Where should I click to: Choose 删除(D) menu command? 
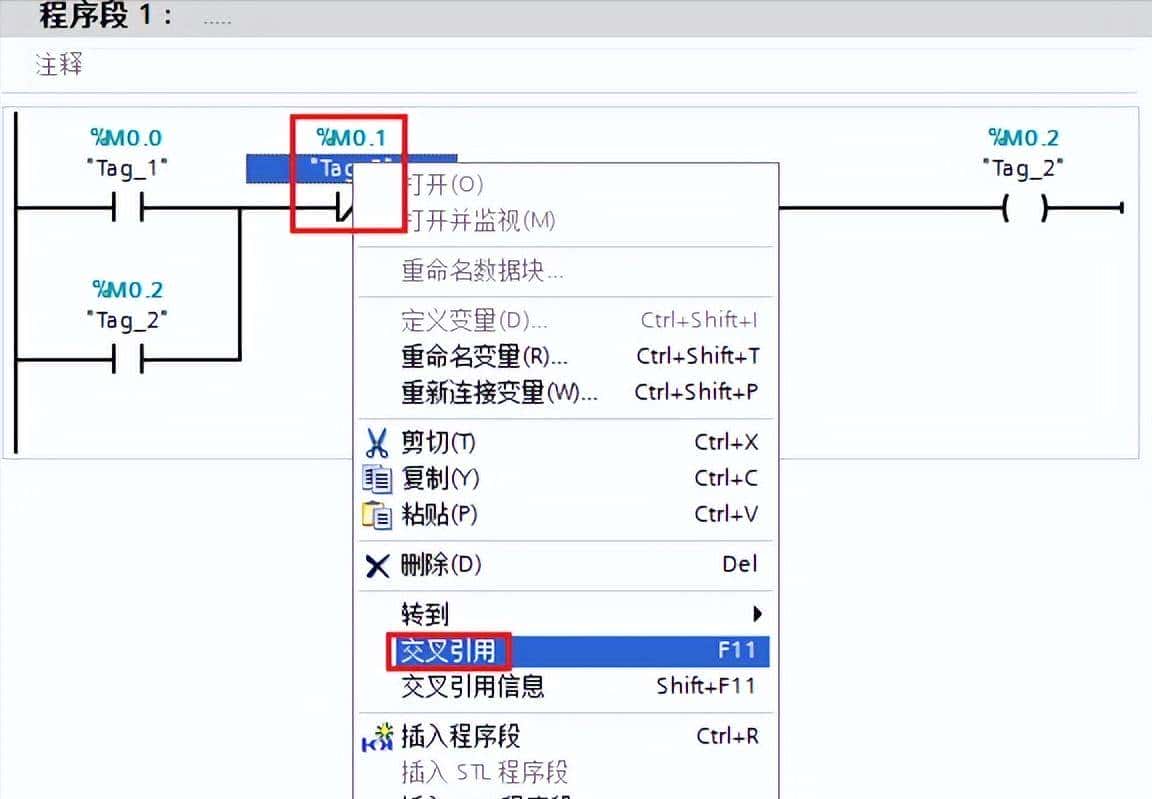564,565
